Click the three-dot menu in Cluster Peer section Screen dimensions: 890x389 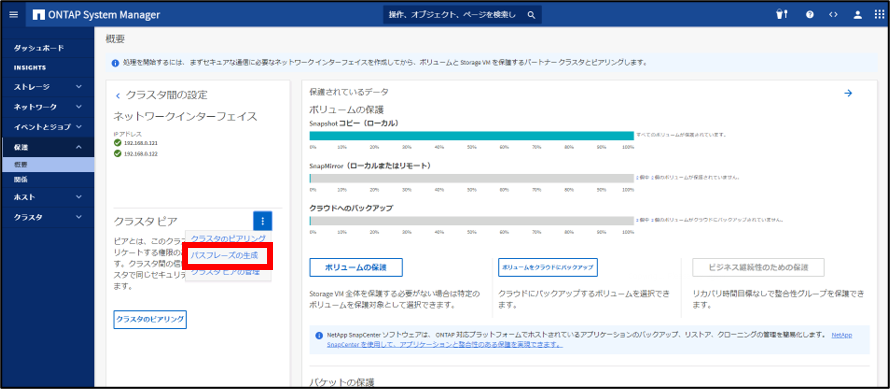click(x=262, y=220)
